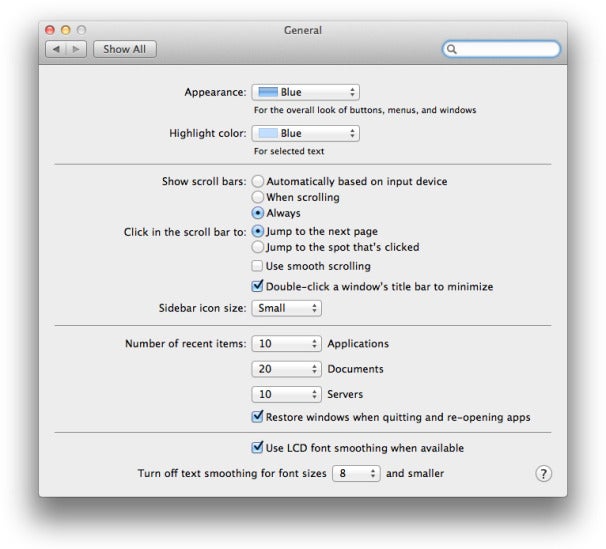Focus the preferences search field

click(501, 49)
